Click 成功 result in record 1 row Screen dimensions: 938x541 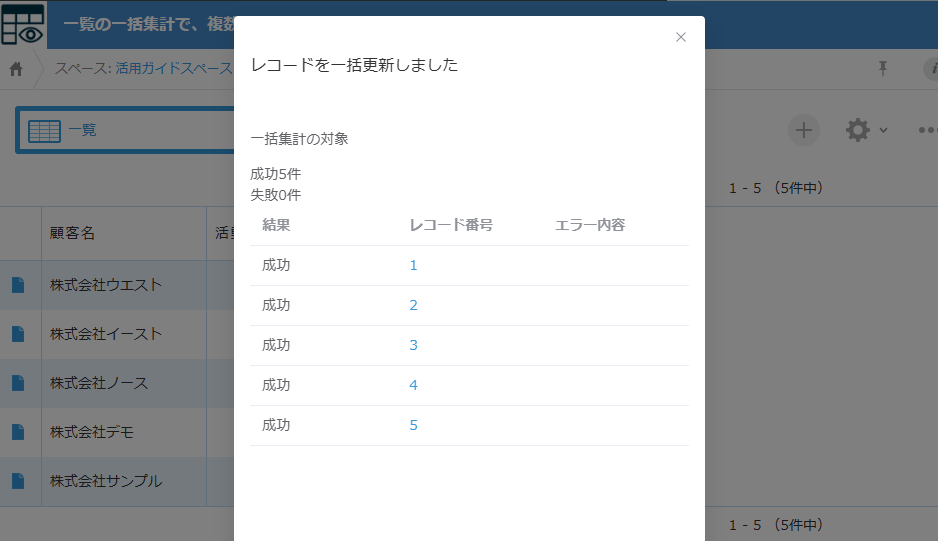(276, 265)
